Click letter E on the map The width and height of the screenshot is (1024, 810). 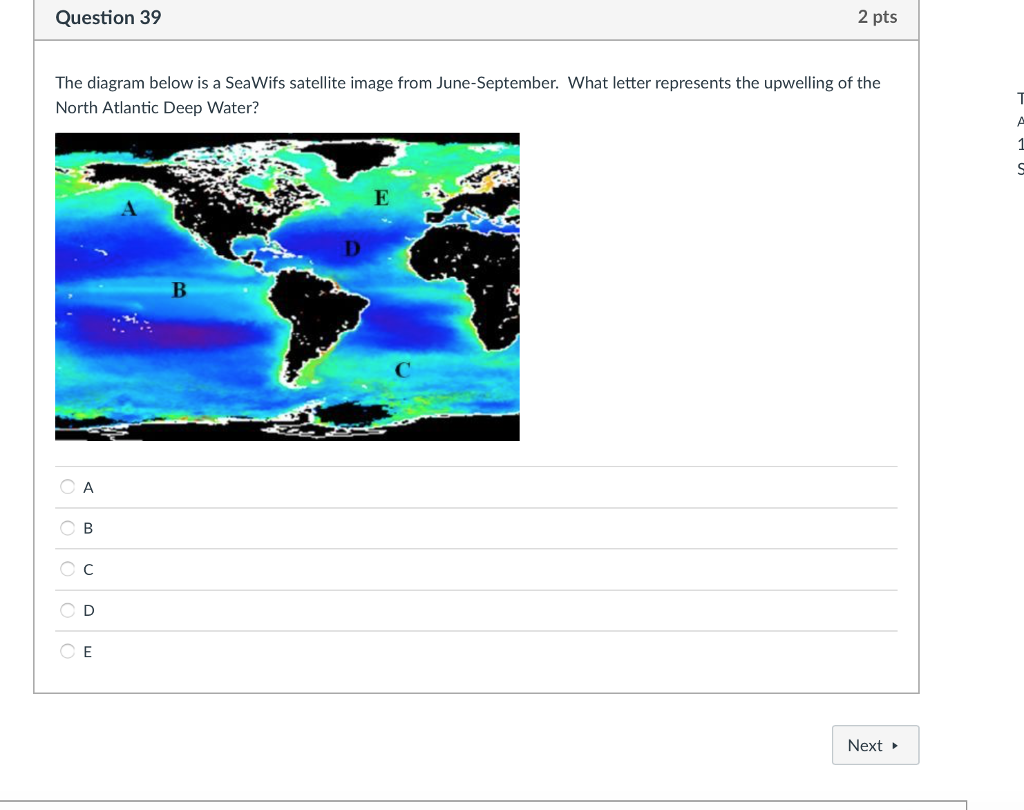(382, 197)
